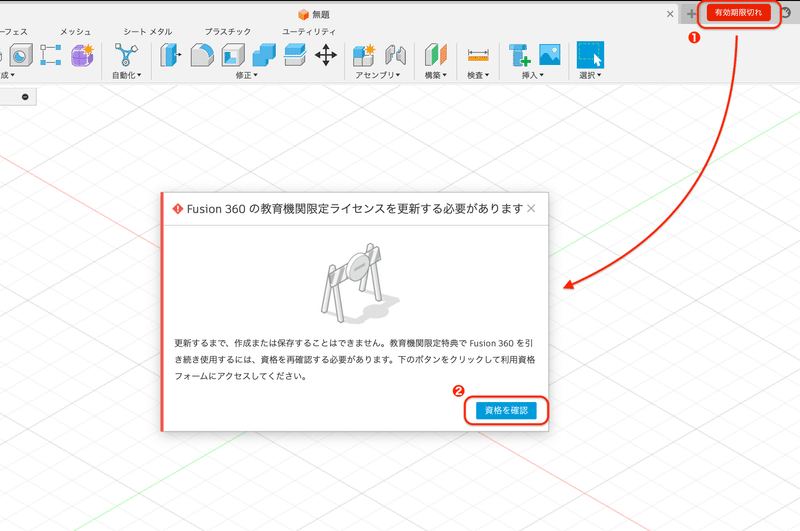The width and height of the screenshot is (800, 531).
Task: Close the license renewal dialog
Action: click(x=531, y=208)
